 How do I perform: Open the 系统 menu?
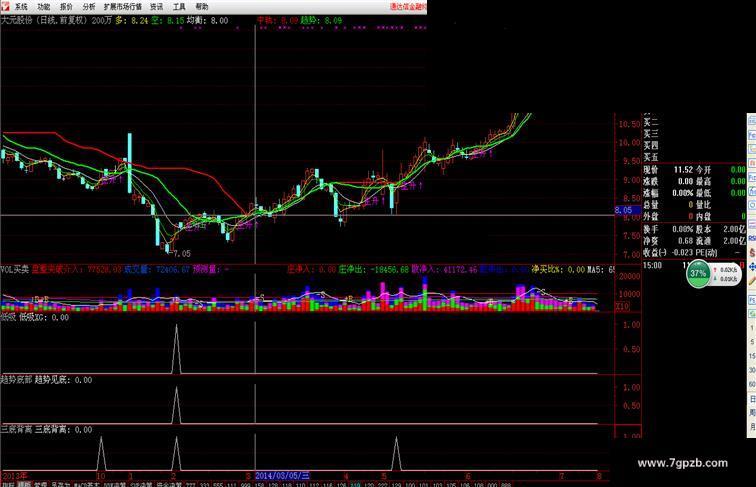click(x=21, y=7)
